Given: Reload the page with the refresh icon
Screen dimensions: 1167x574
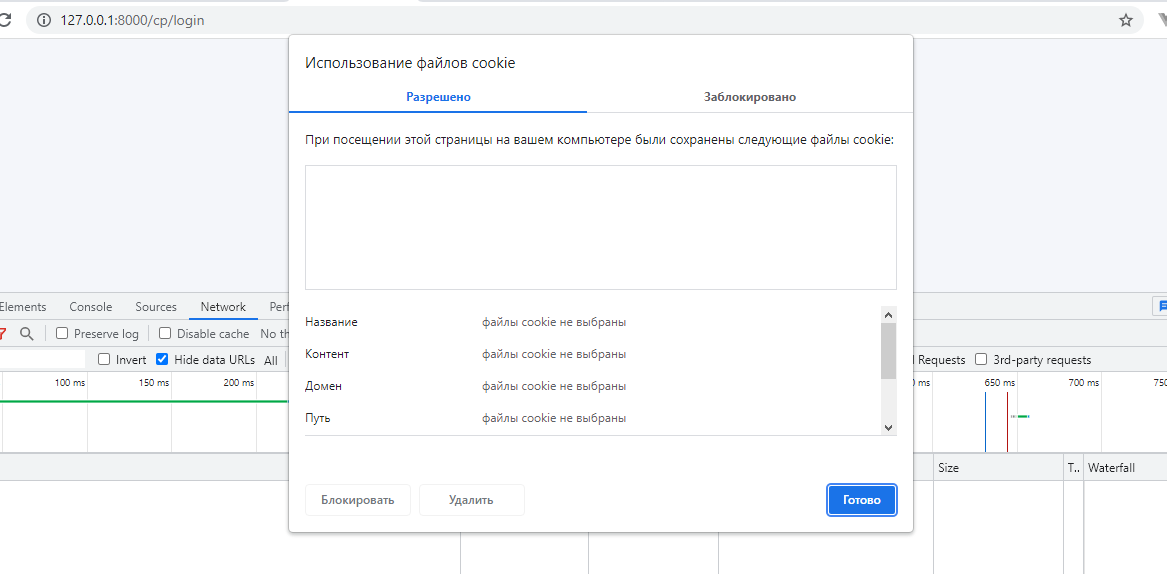Looking at the screenshot, I should (x=4, y=20).
